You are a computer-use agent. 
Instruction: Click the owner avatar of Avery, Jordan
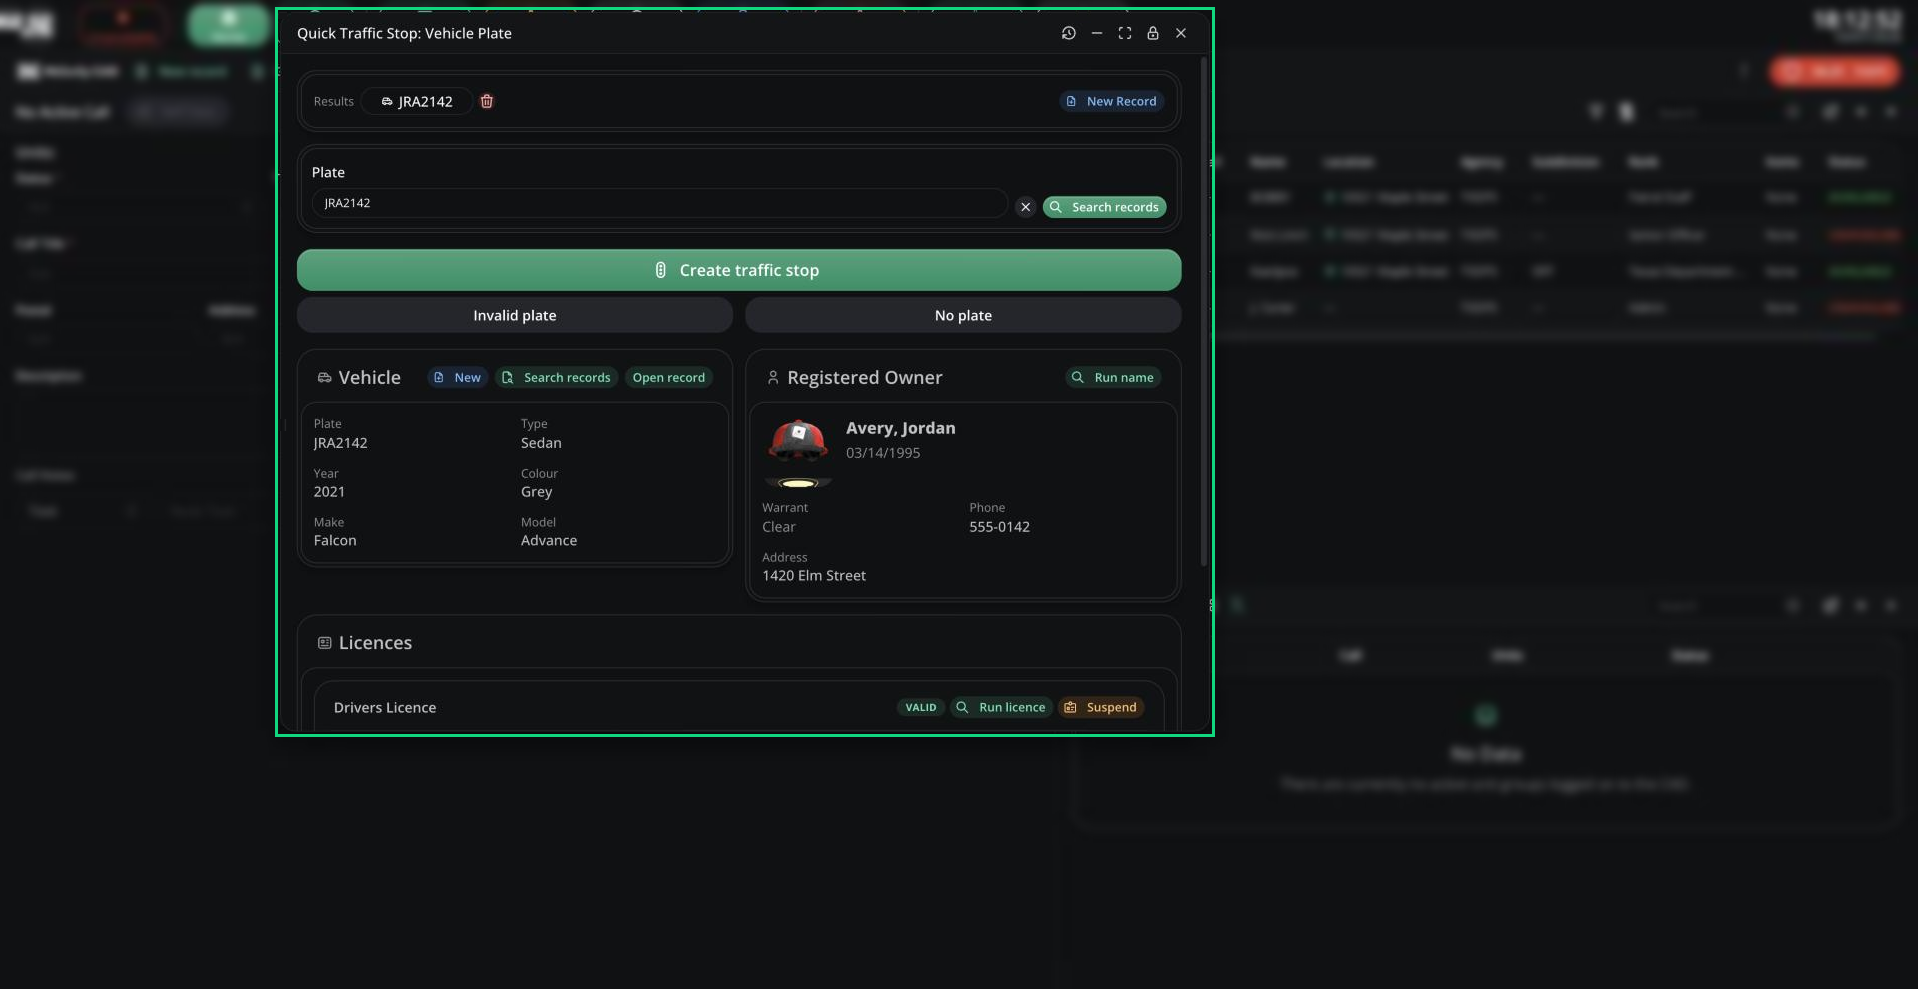click(x=798, y=452)
